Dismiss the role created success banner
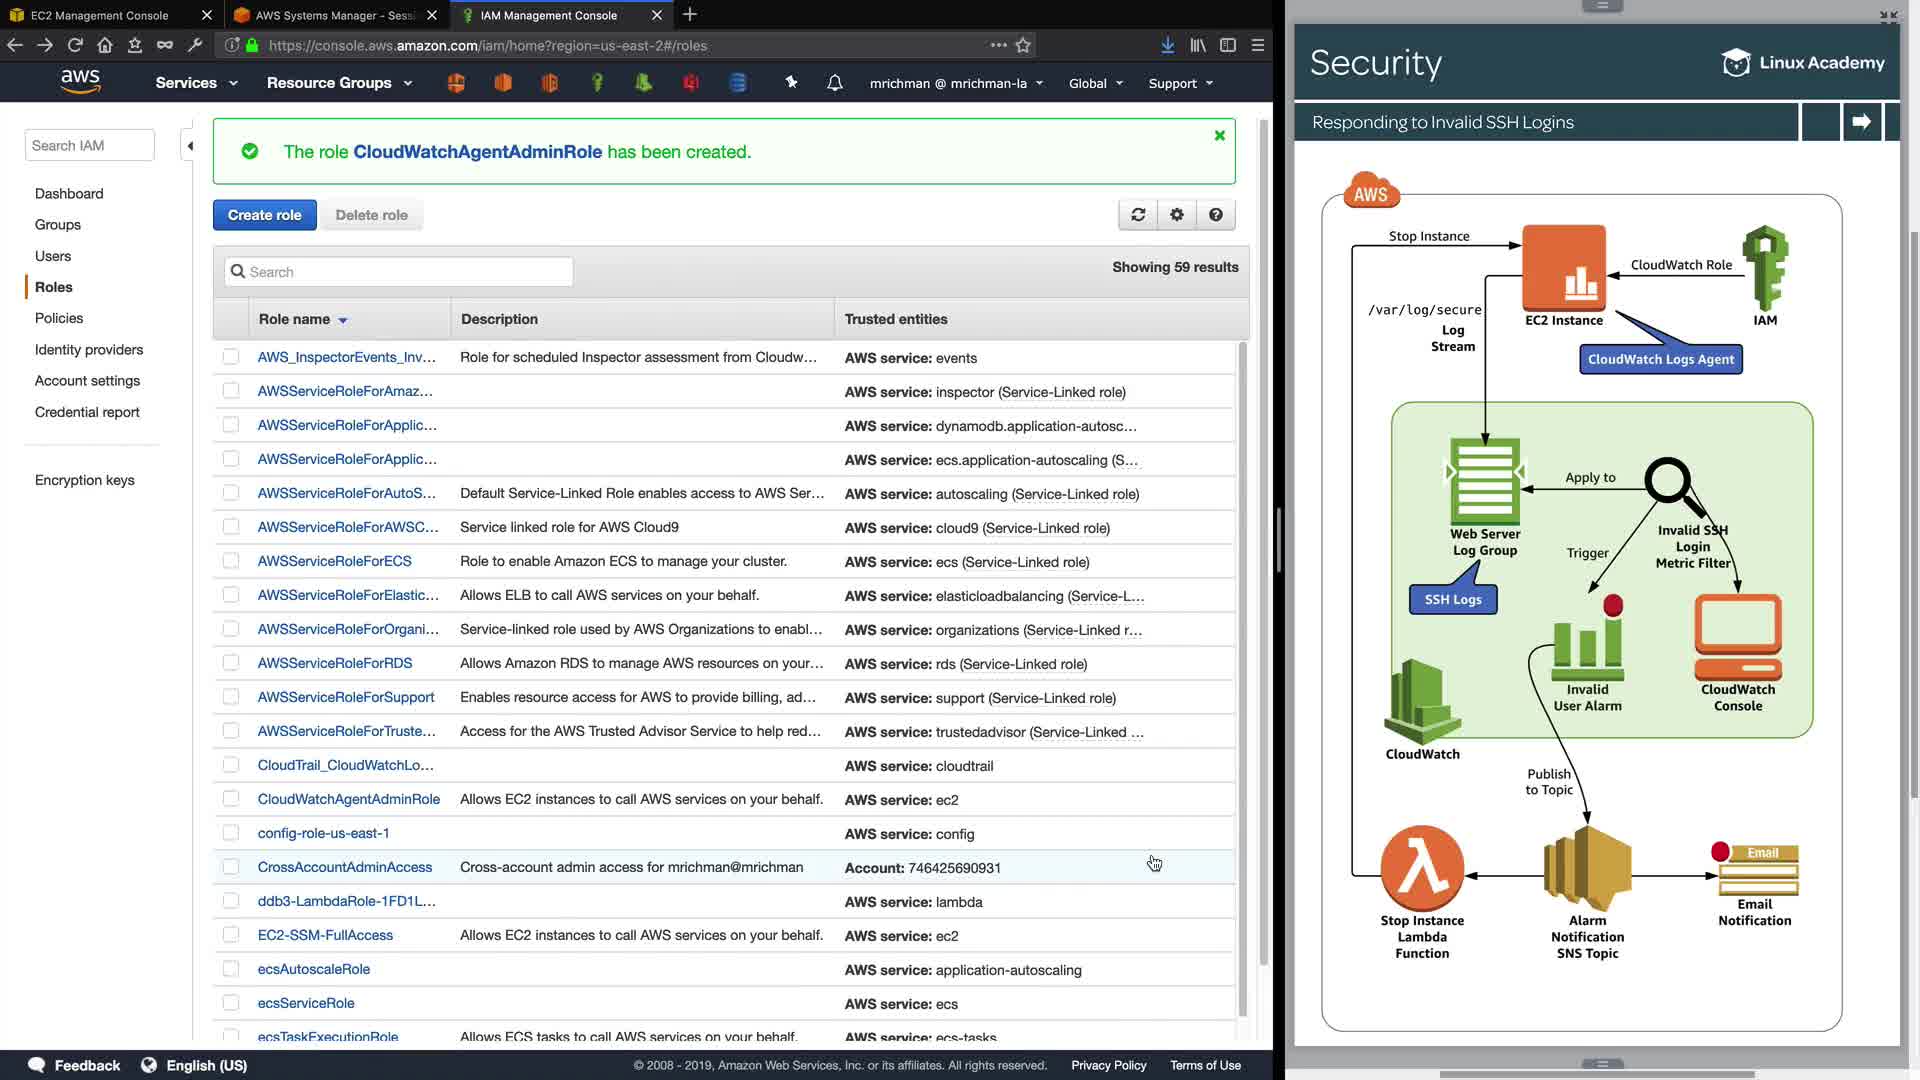This screenshot has height=1080, width=1920. [x=1219, y=136]
